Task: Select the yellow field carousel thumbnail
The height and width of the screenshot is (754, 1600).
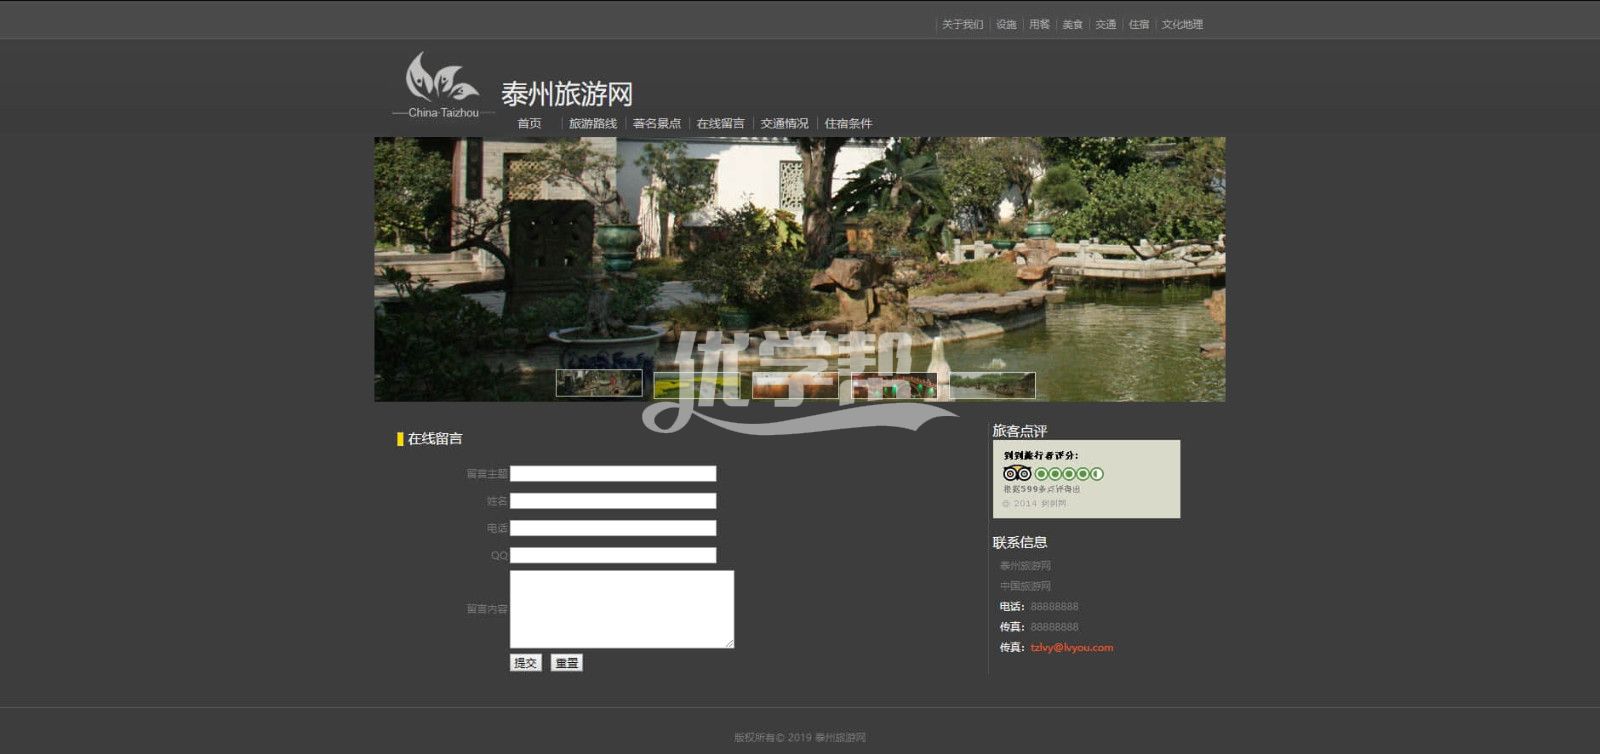Action: pos(696,385)
